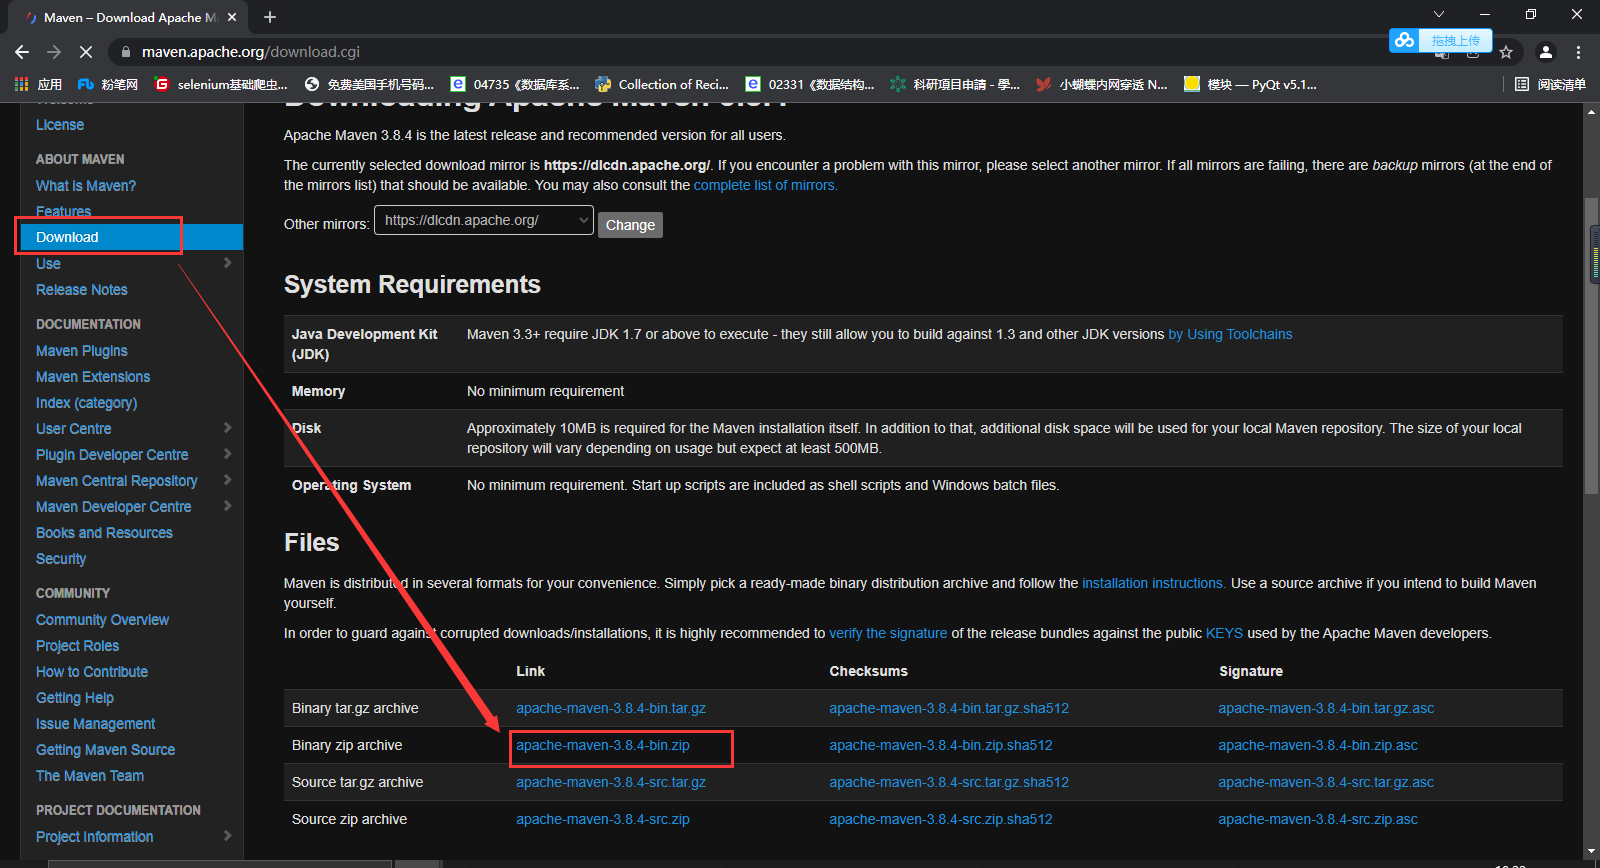
Task: Expand the Use submenu arrow
Action: [228, 263]
